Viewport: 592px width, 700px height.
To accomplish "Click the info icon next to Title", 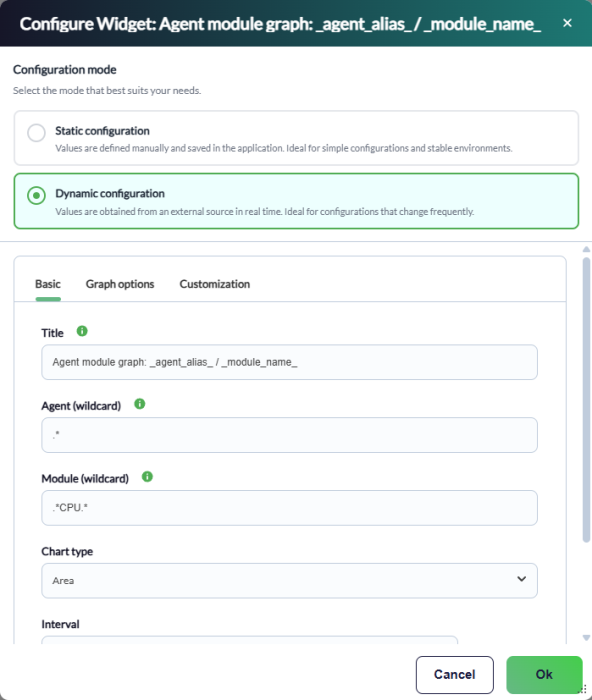I will [x=82, y=331].
